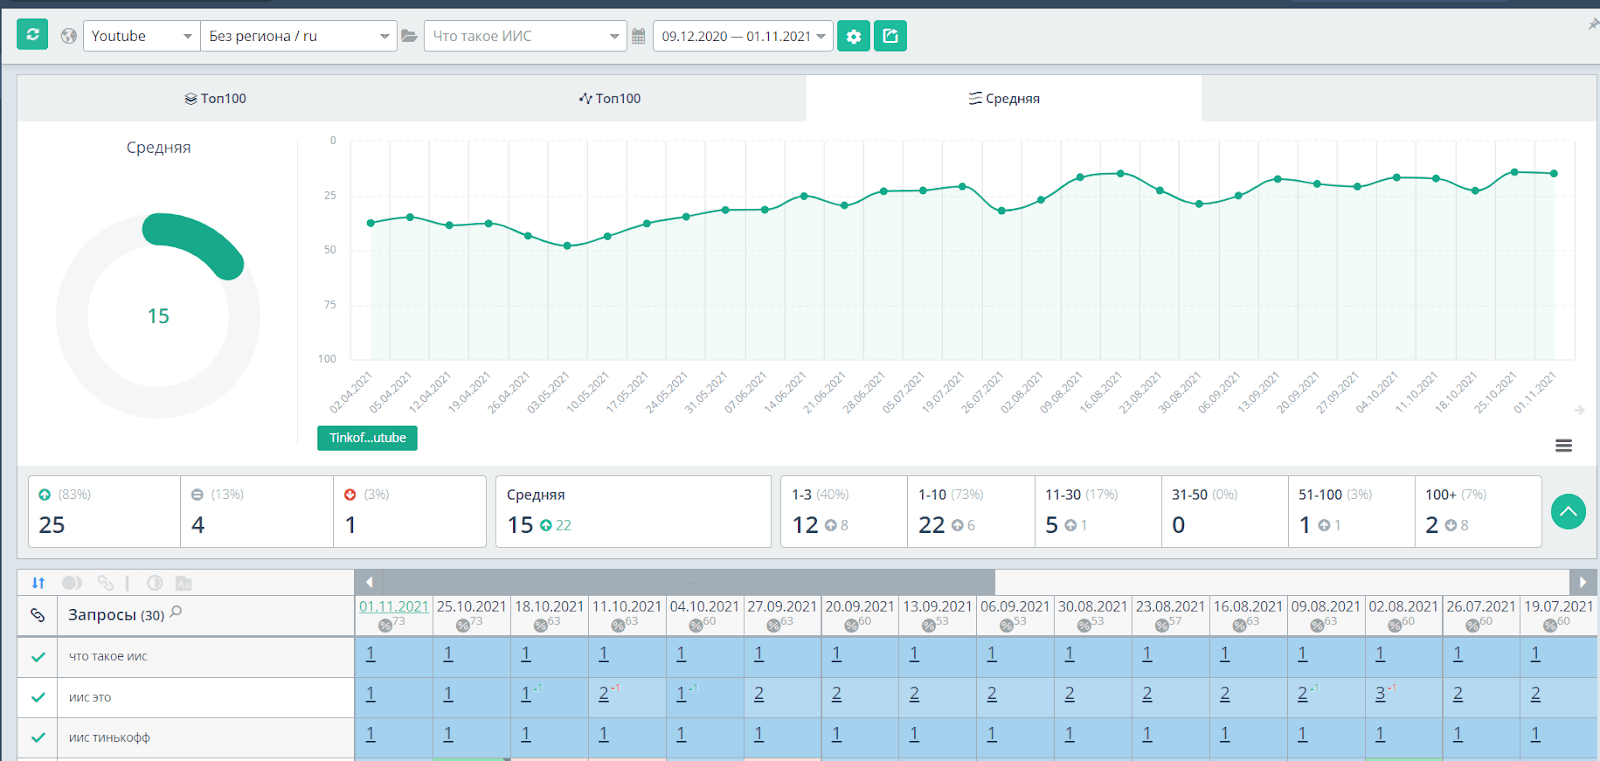Open the chart hamburger menu
Viewport: 1600px width, 761px height.
click(x=1563, y=446)
